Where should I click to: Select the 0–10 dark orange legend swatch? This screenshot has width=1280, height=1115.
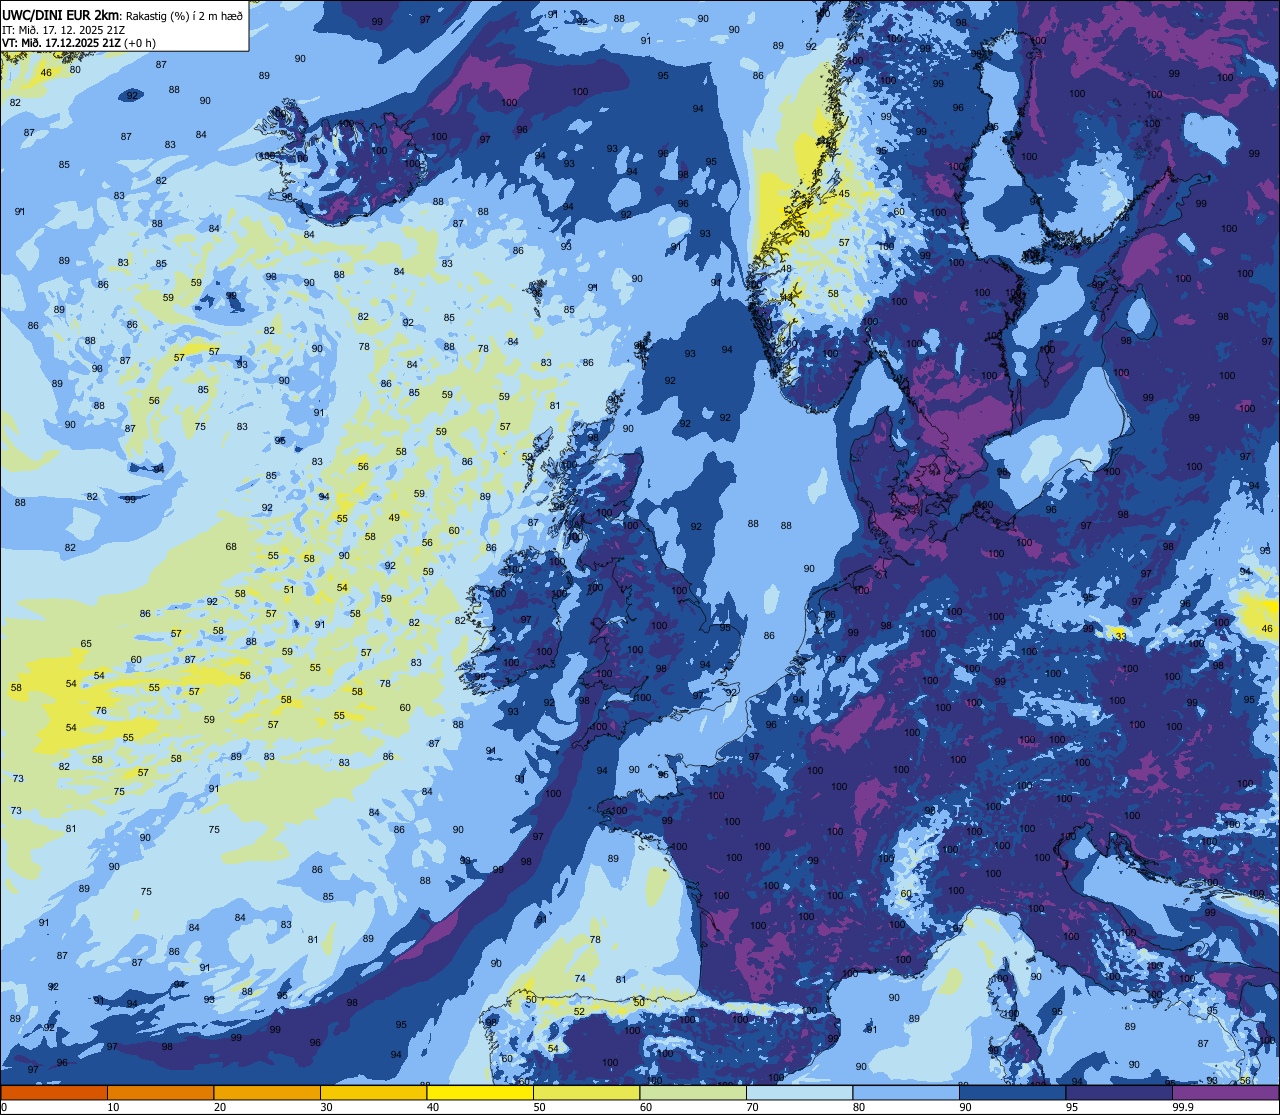[x=54, y=1092]
